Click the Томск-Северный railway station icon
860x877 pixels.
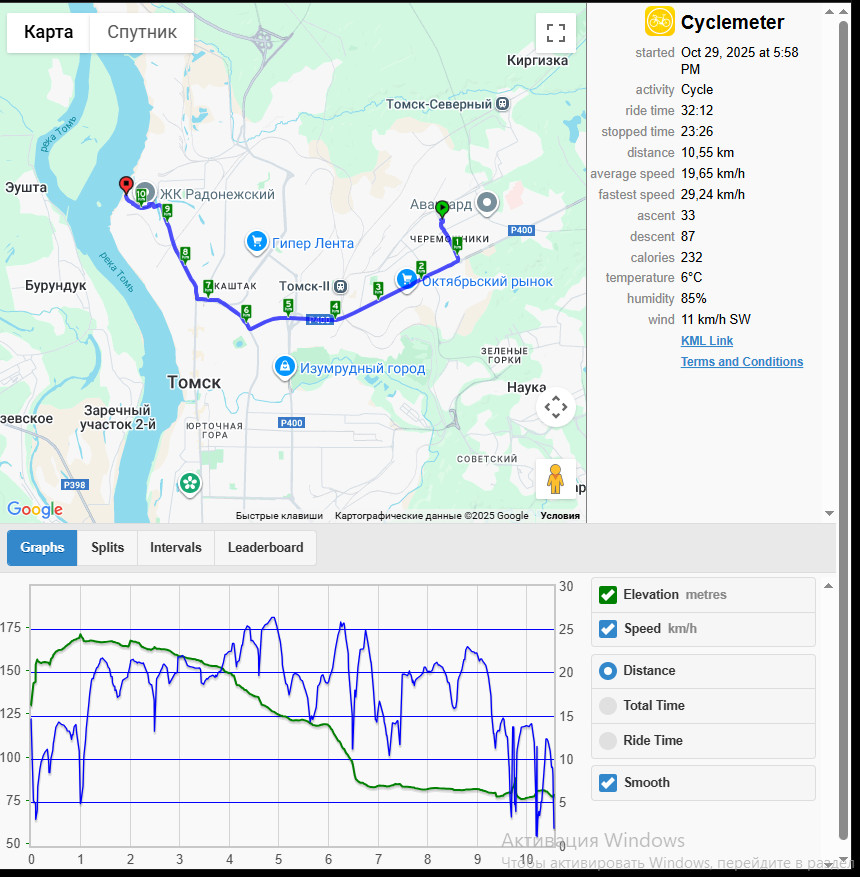point(503,103)
